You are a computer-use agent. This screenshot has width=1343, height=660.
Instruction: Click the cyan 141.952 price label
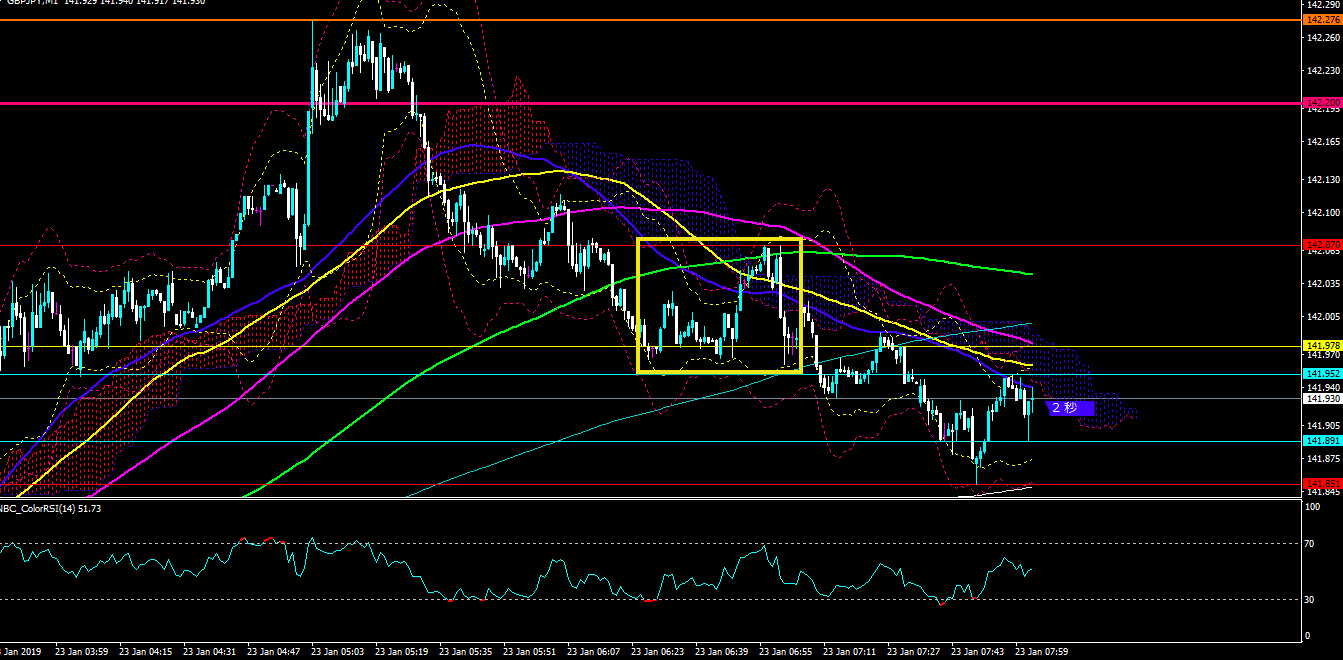[1323, 375]
